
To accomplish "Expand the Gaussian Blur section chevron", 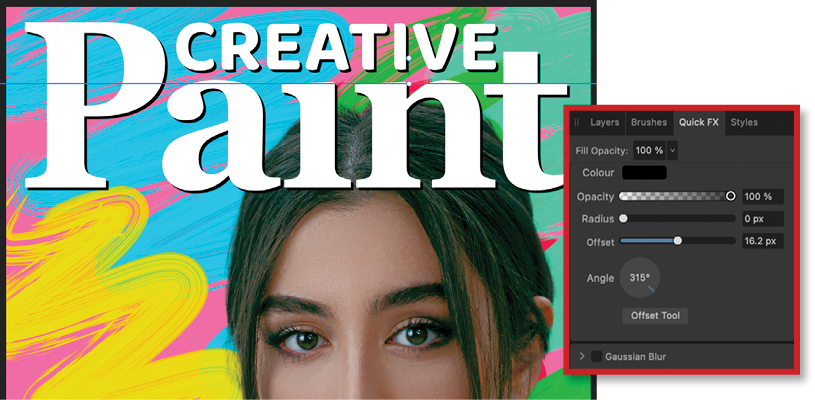I will pos(581,356).
